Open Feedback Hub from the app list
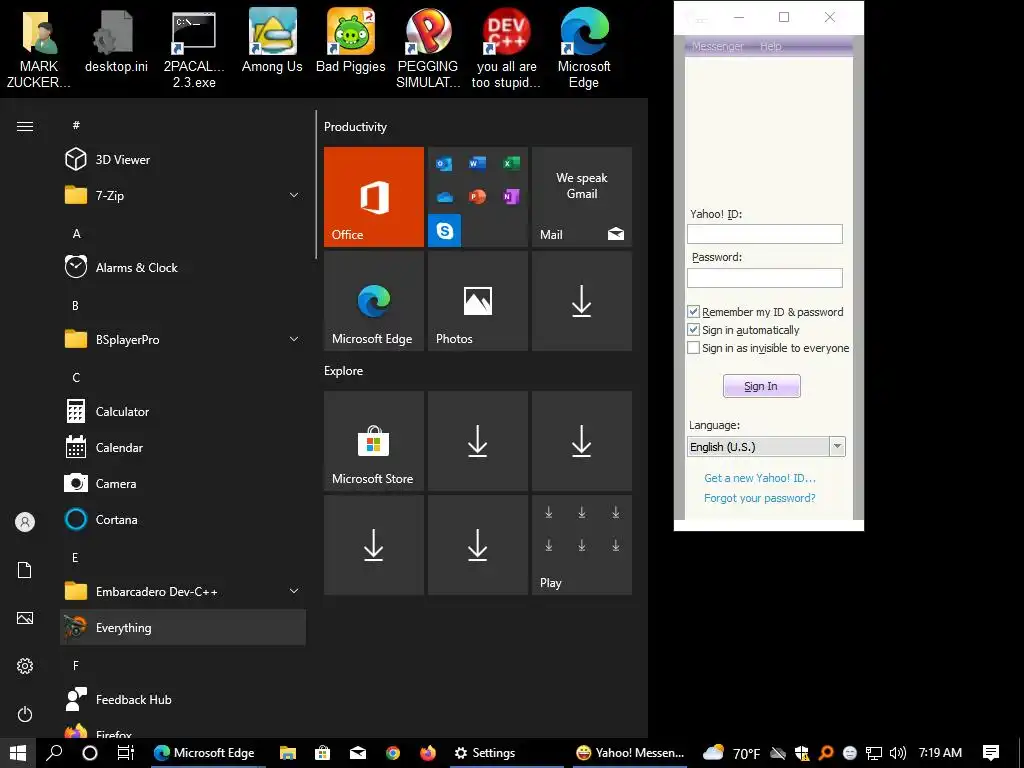1024x768 pixels. (x=183, y=699)
